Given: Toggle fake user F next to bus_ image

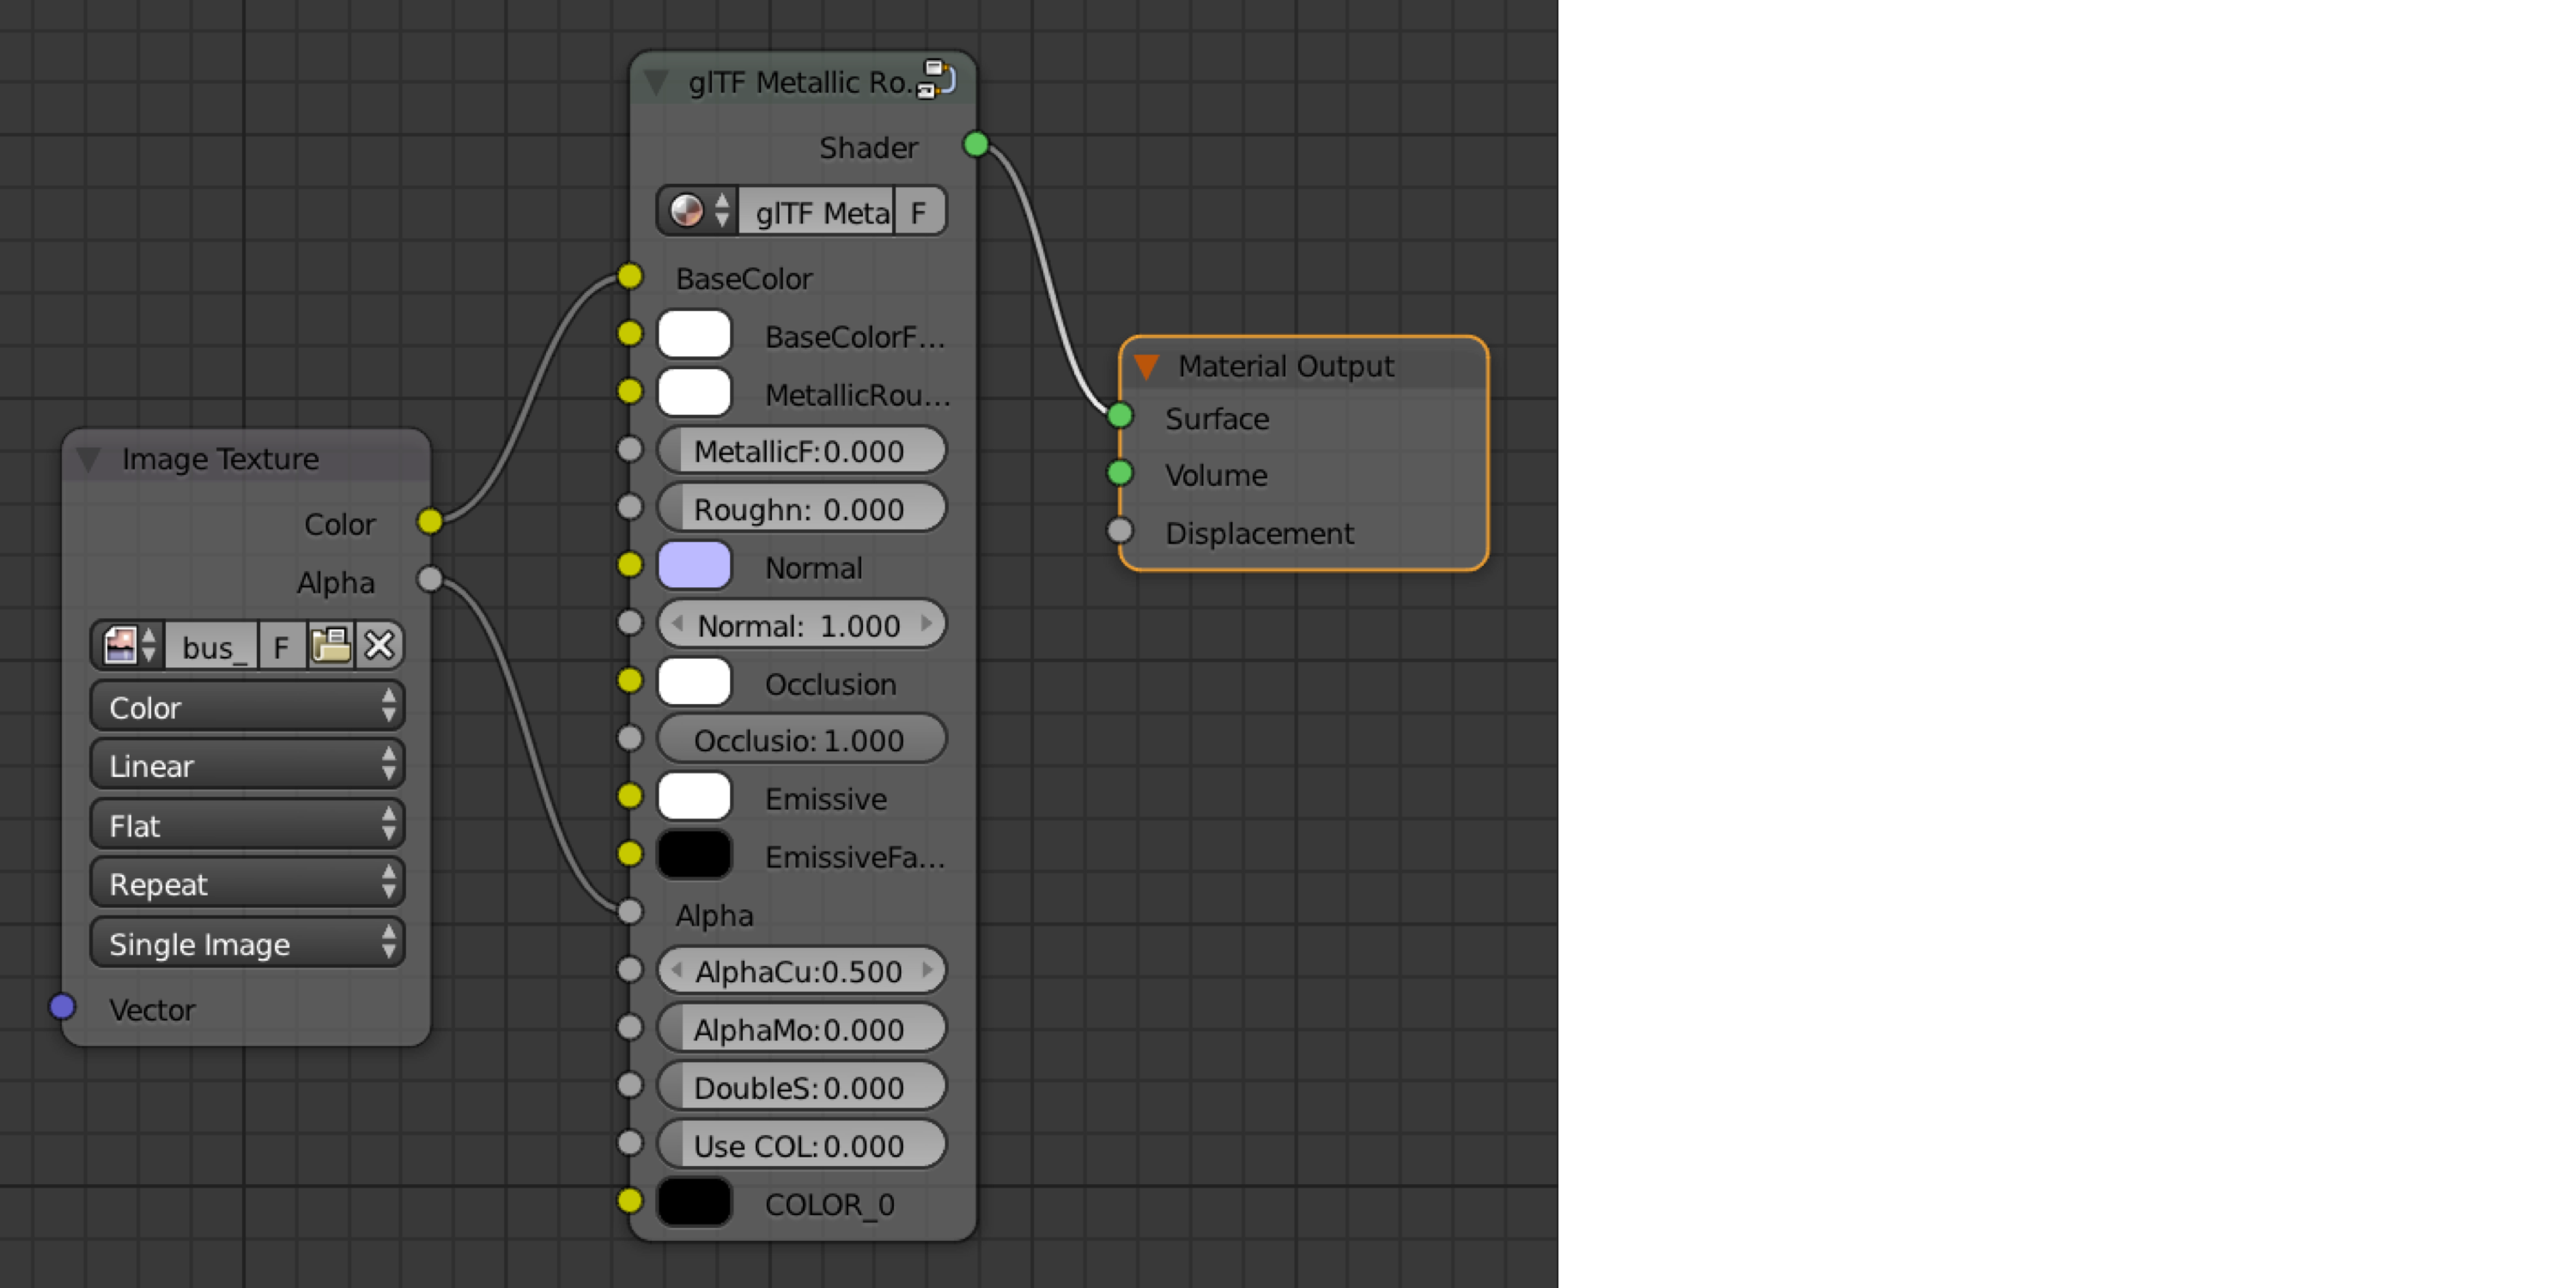Looking at the screenshot, I should [x=282, y=646].
